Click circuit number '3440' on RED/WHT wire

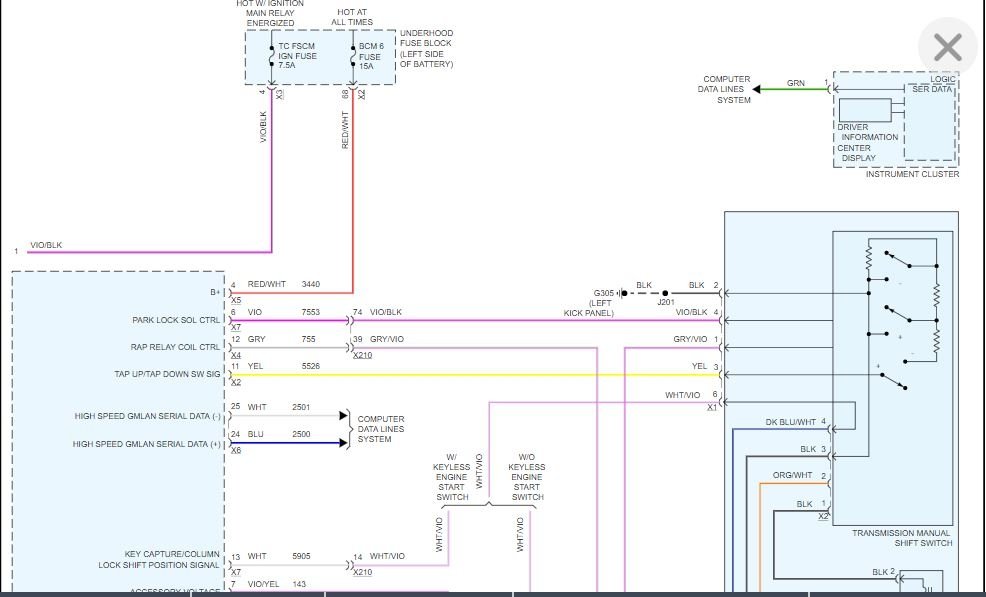(x=311, y=284)
